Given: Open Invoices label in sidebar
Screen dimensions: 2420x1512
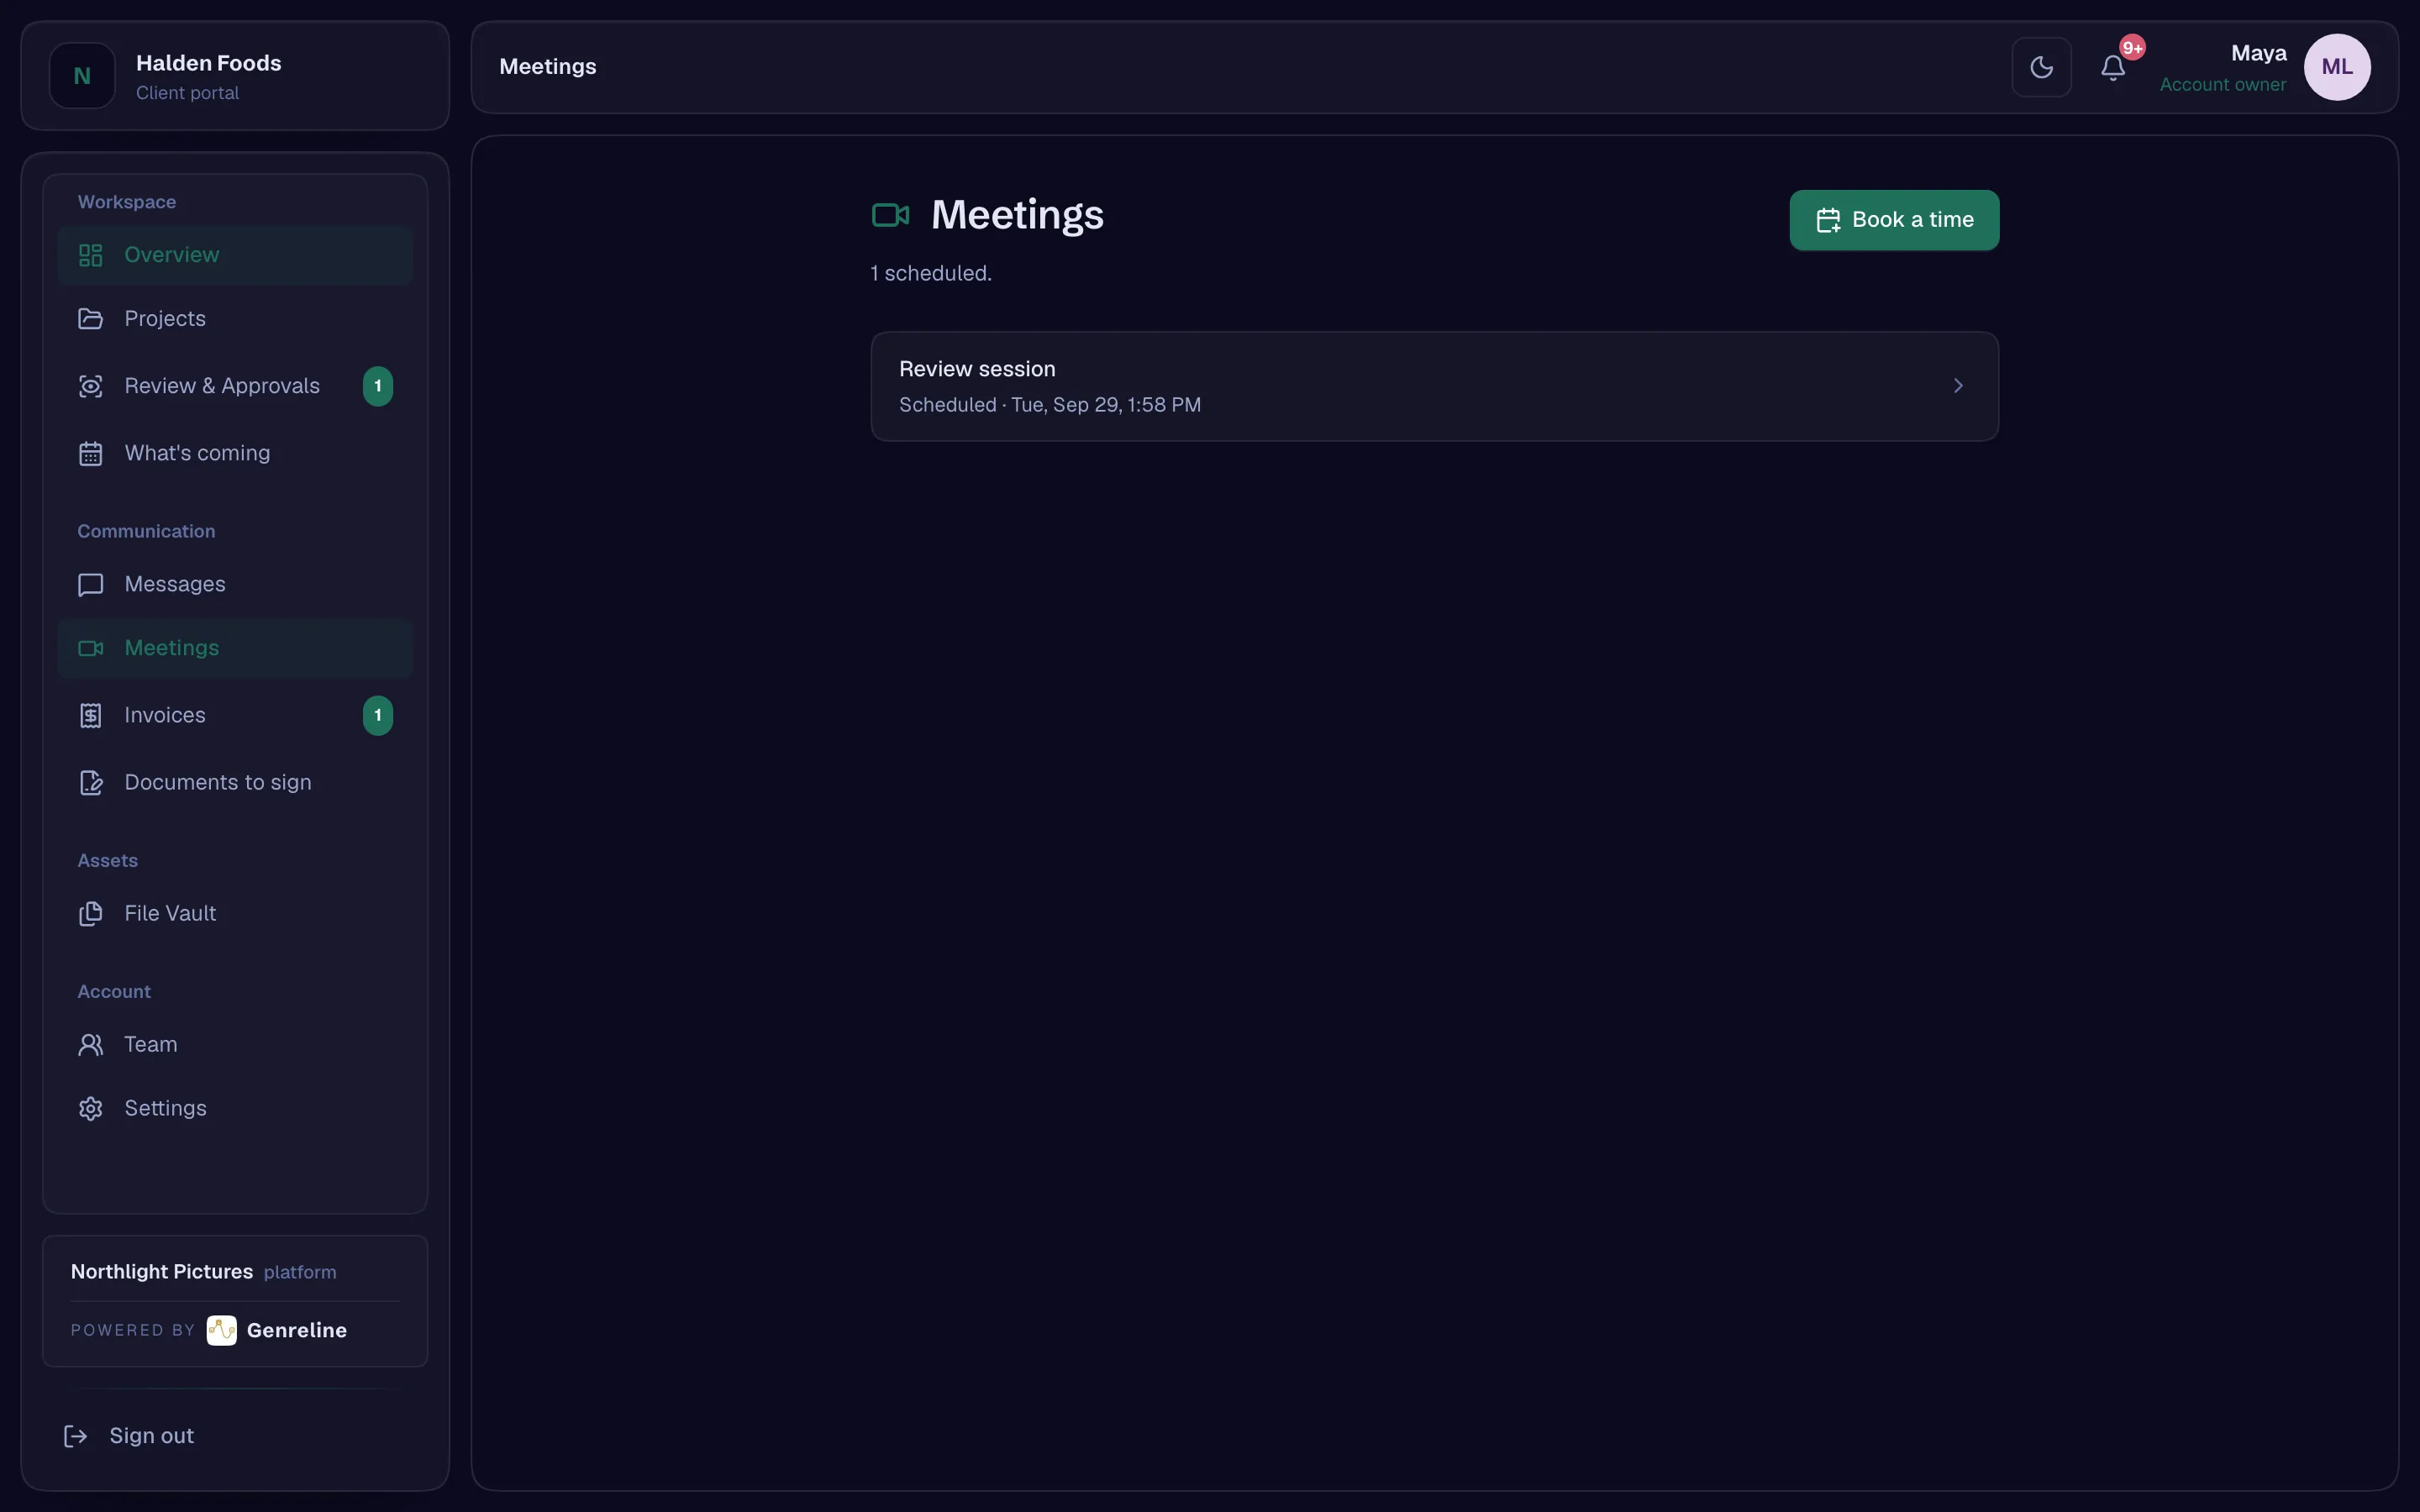Looking at the screenshot, I should (165, 715).
